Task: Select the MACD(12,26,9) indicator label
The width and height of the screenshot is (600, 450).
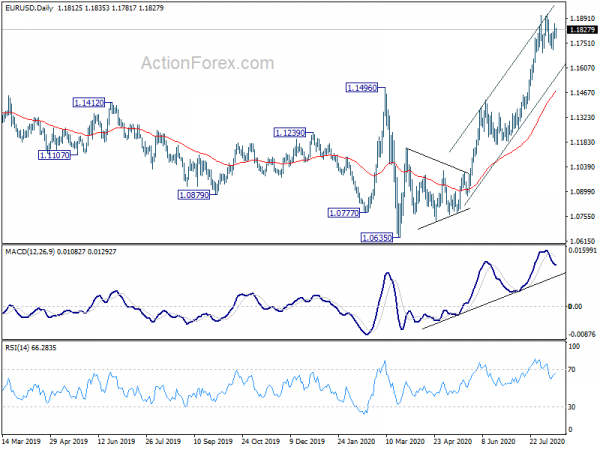Action: [x=30, y=252]
